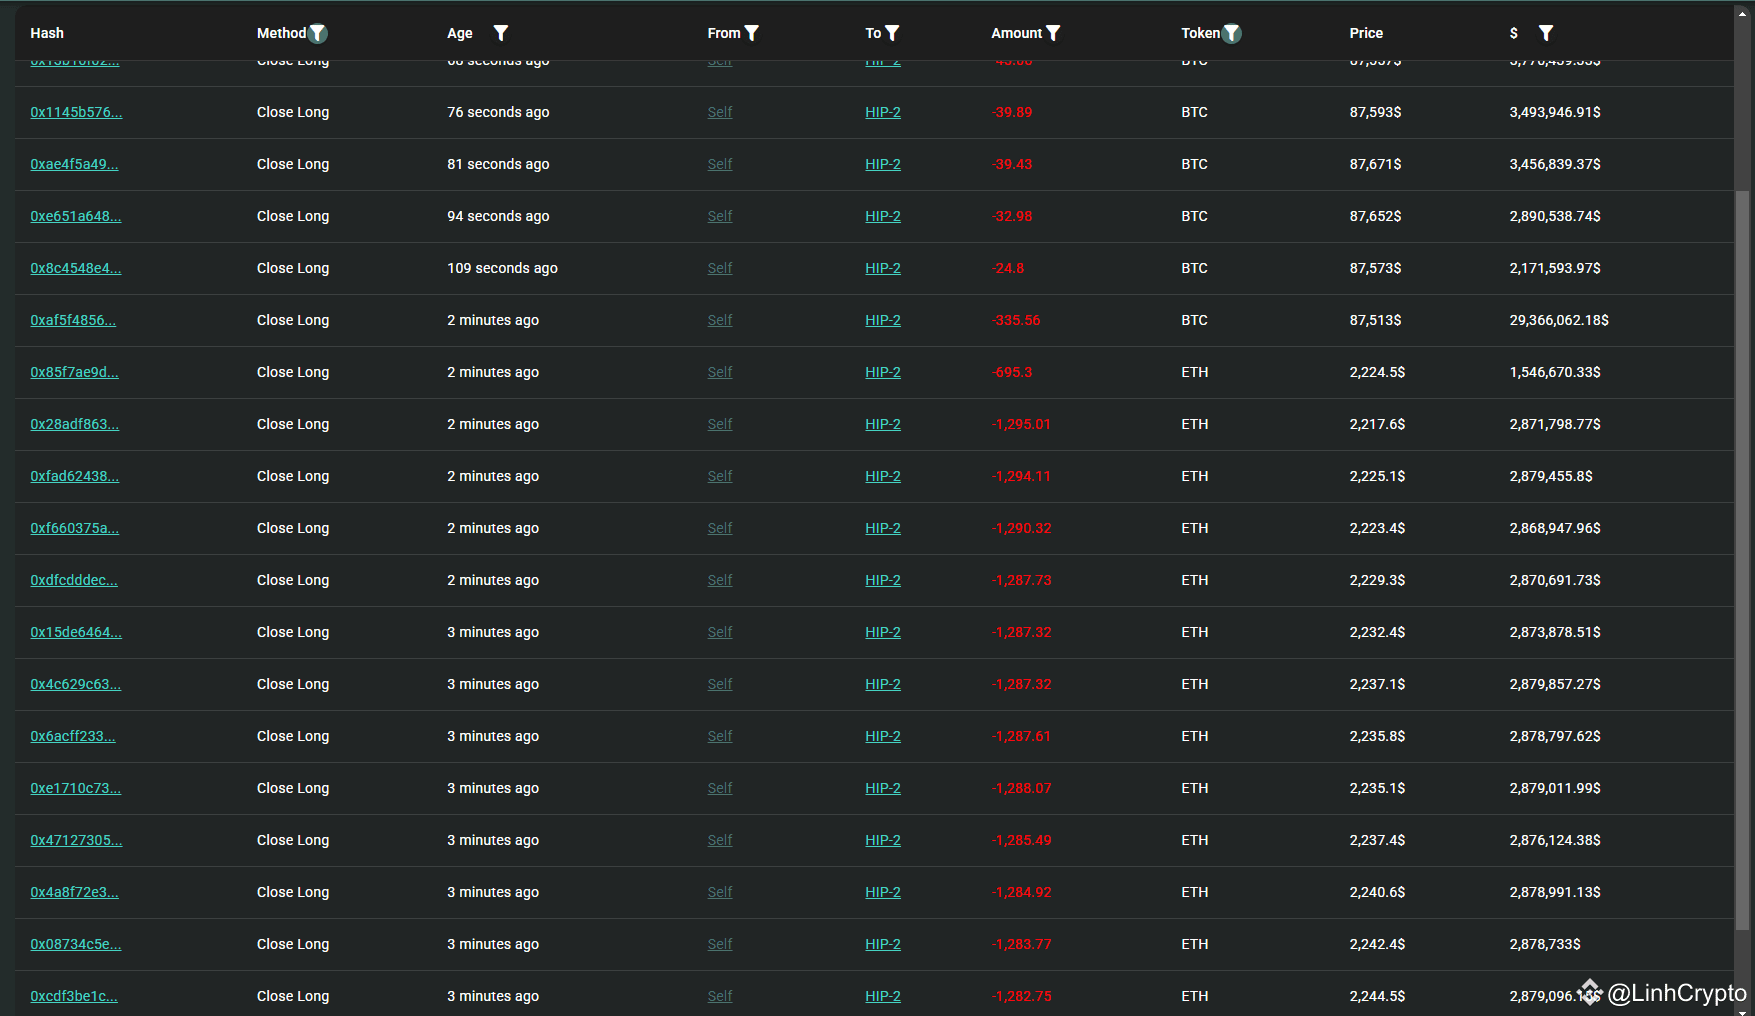Open the Method column filter icon

point(318,33)
